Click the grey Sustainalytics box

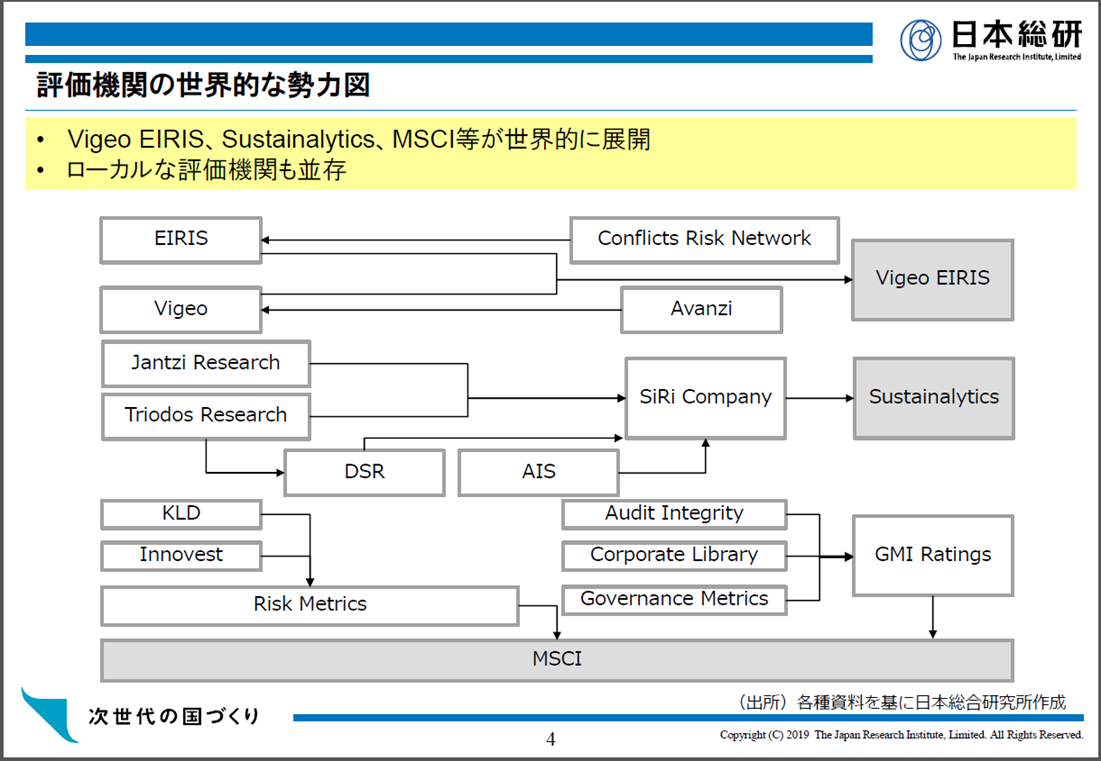click(x=933, y=397)
